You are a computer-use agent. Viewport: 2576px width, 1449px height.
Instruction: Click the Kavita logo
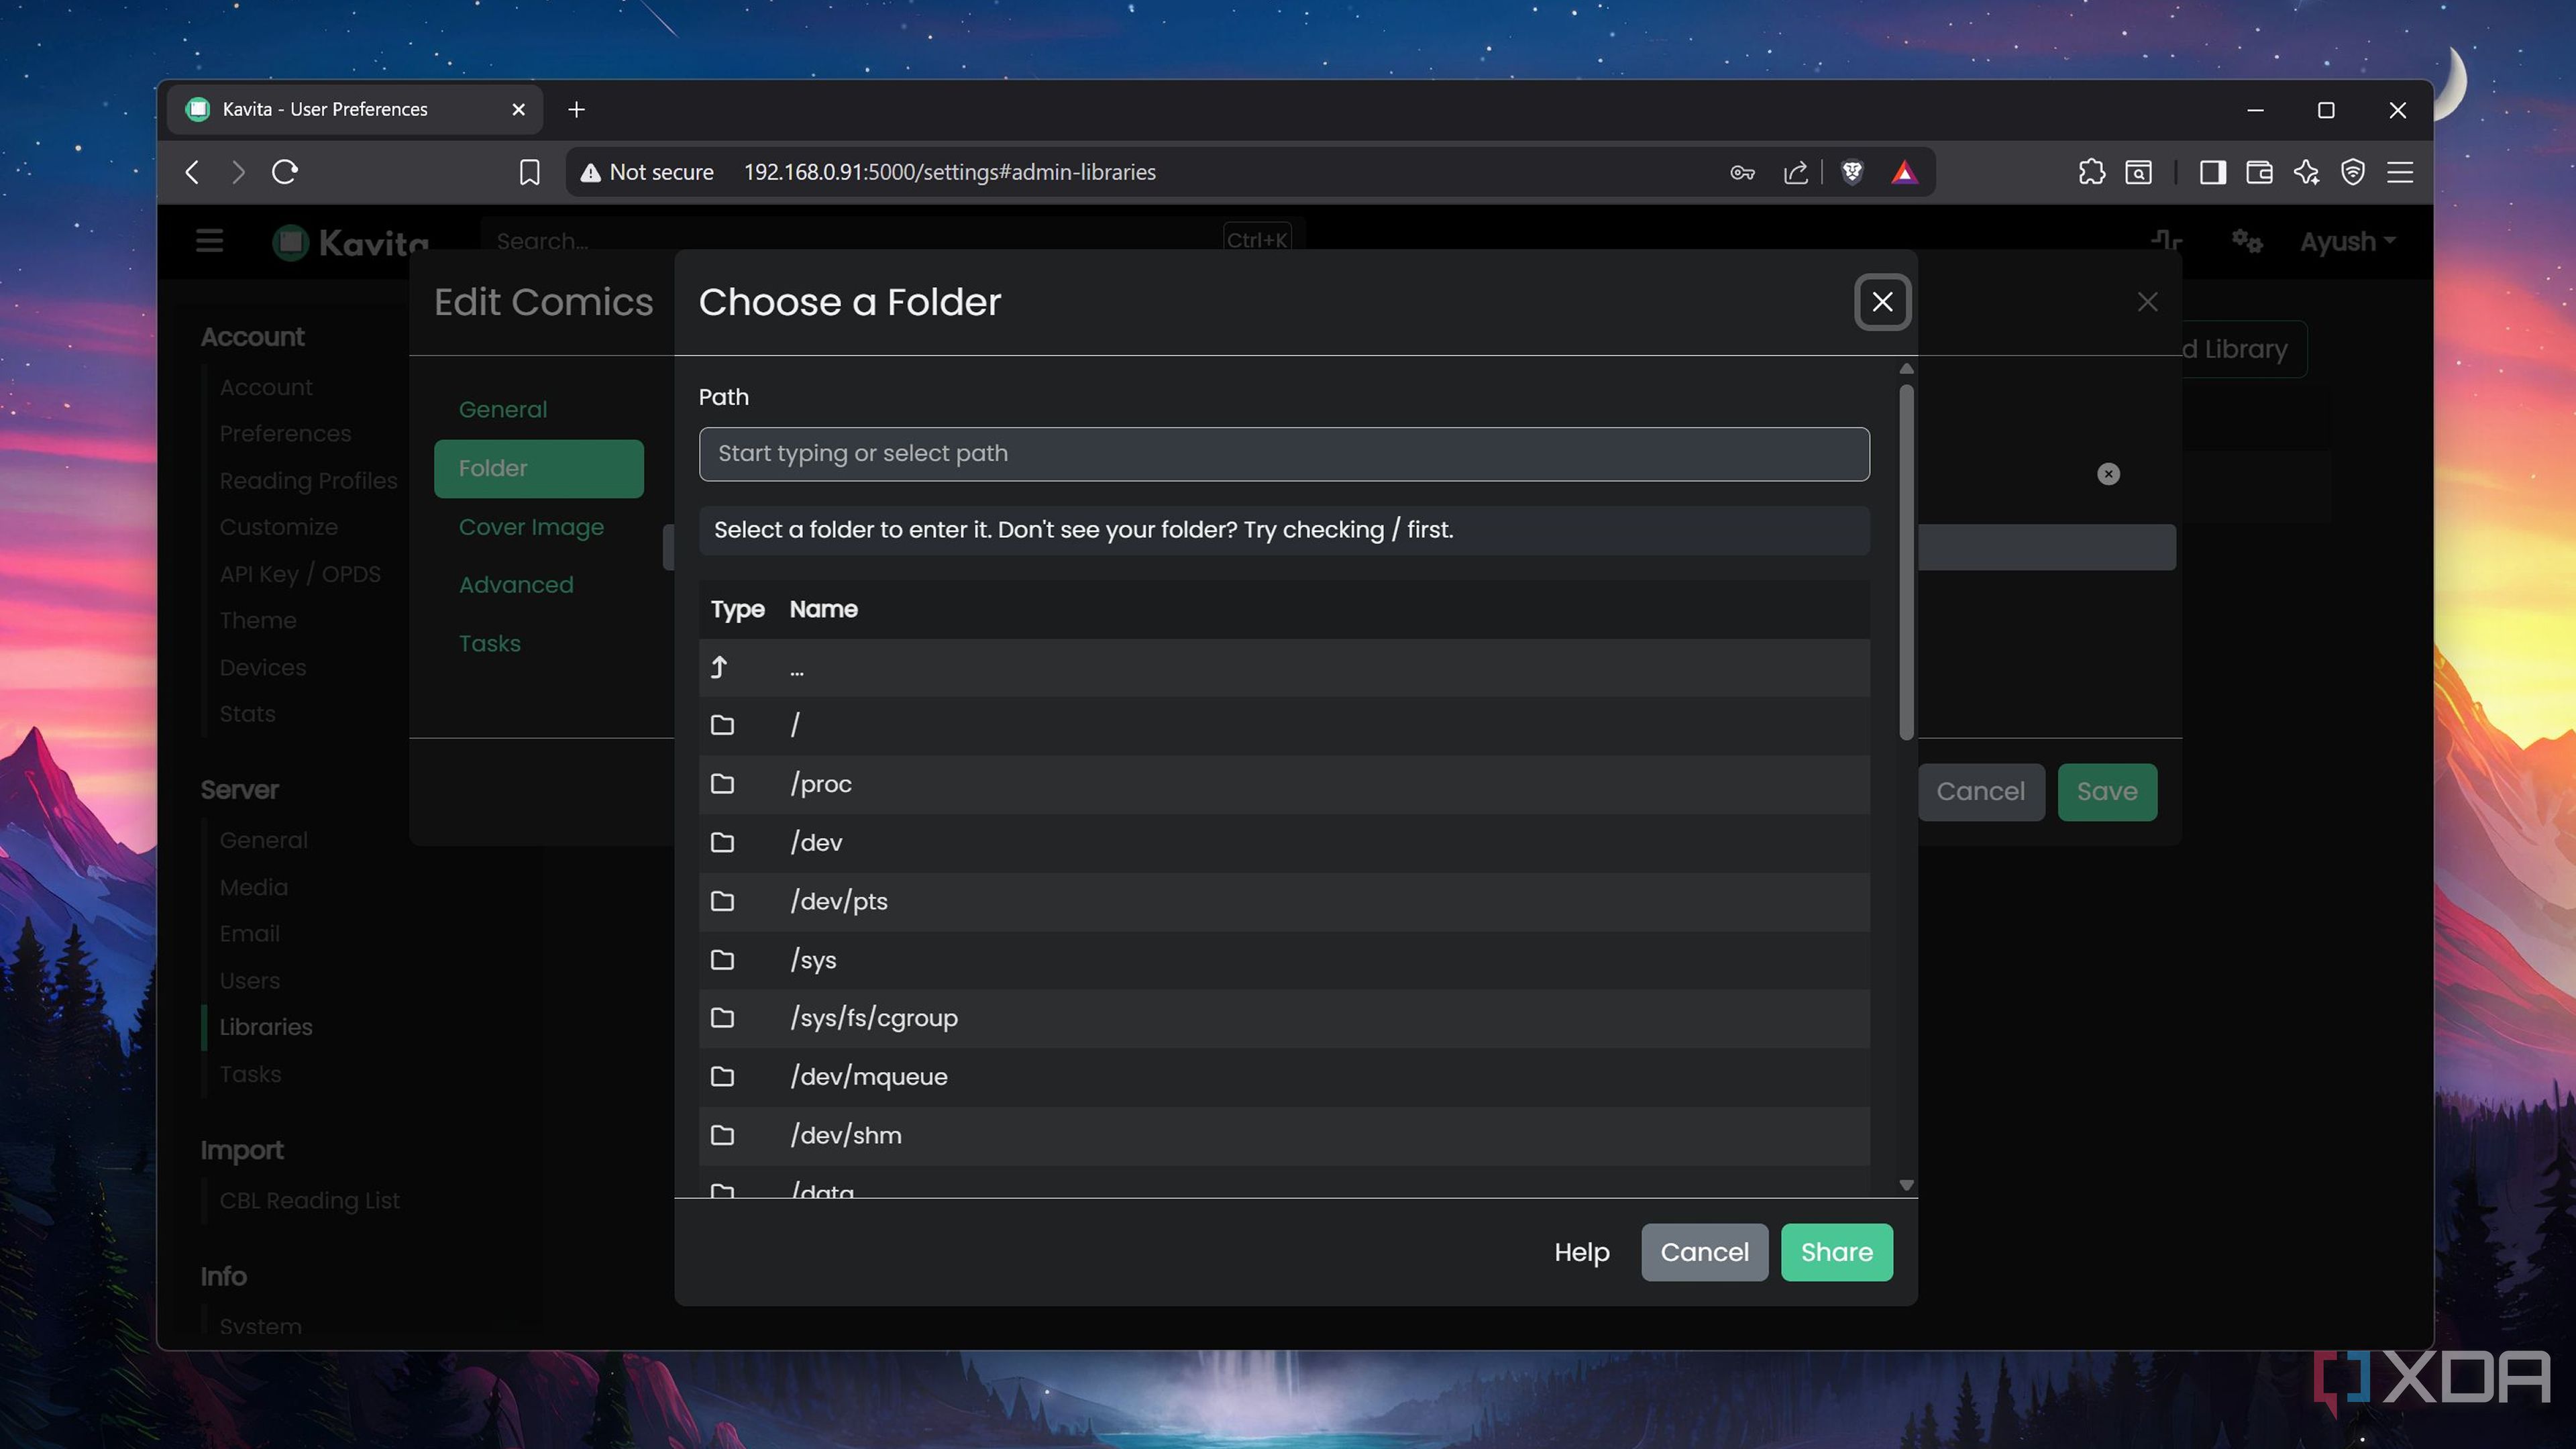point(350,242)
